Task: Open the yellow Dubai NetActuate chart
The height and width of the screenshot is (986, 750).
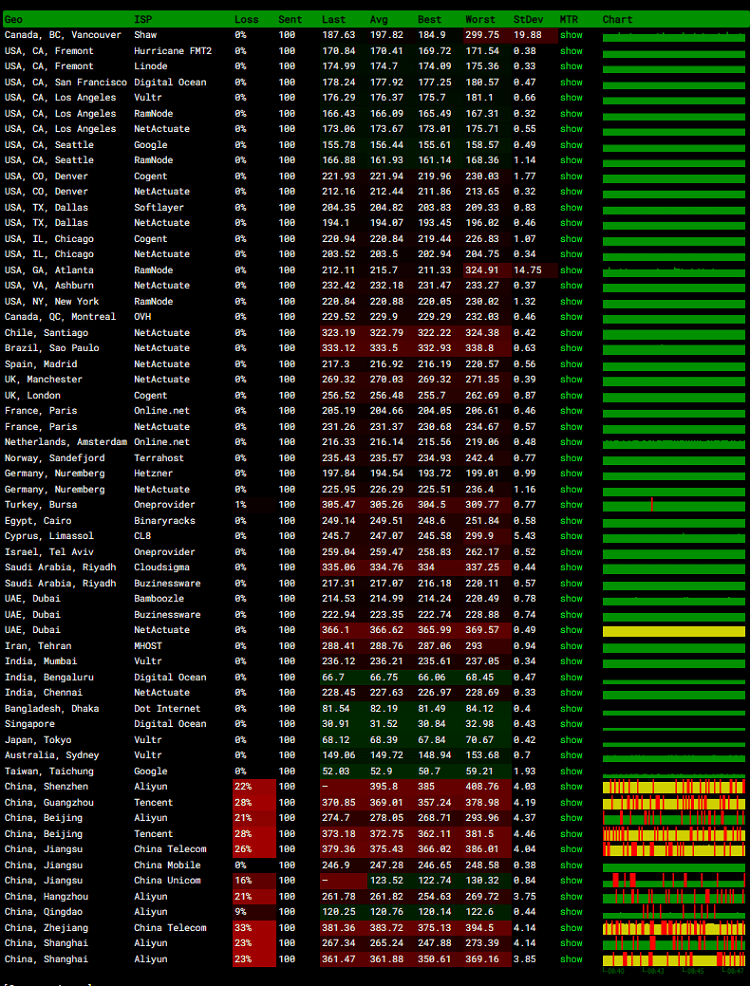Action: coord(674,631)
